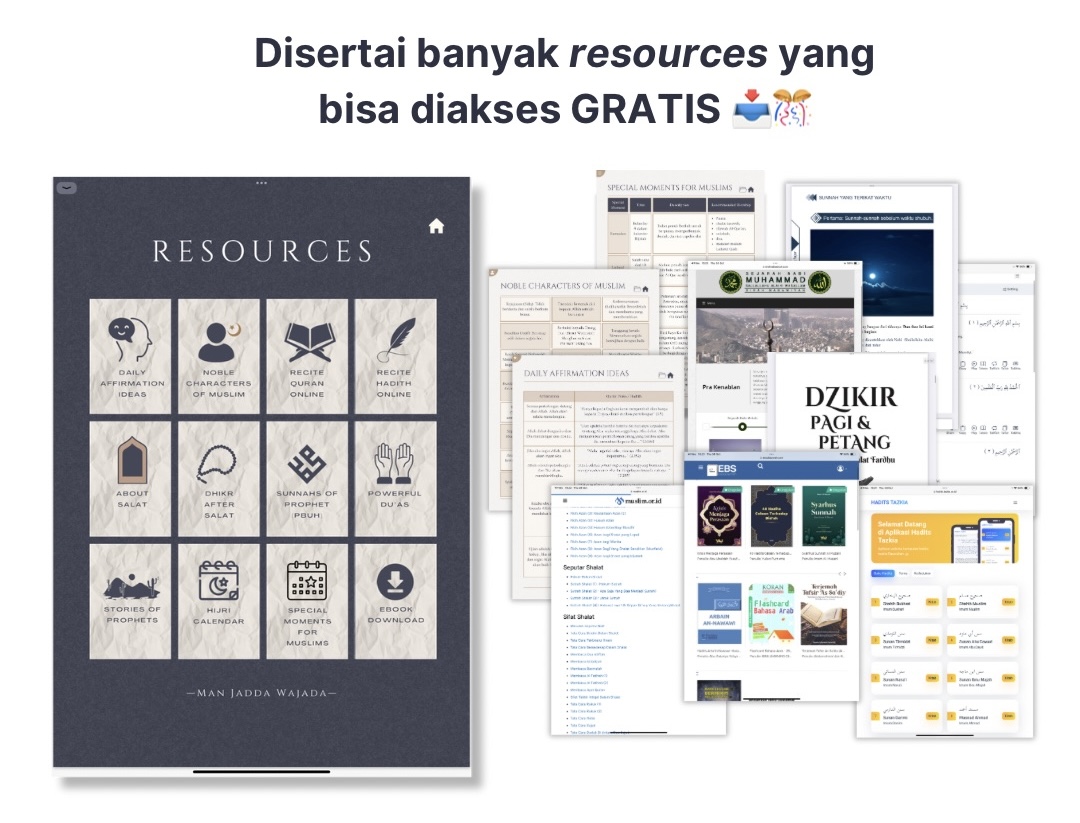
Task: Open the Ebook Download tile
Action: (x=395, y=601)
